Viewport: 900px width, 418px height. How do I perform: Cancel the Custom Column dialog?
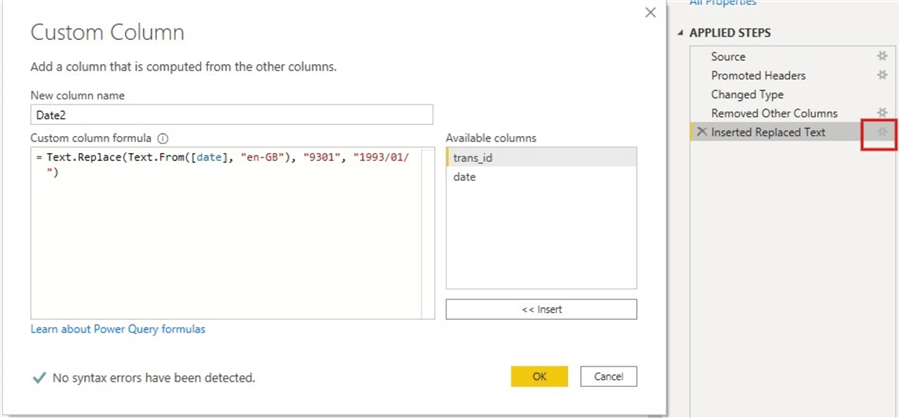point(608,377)
